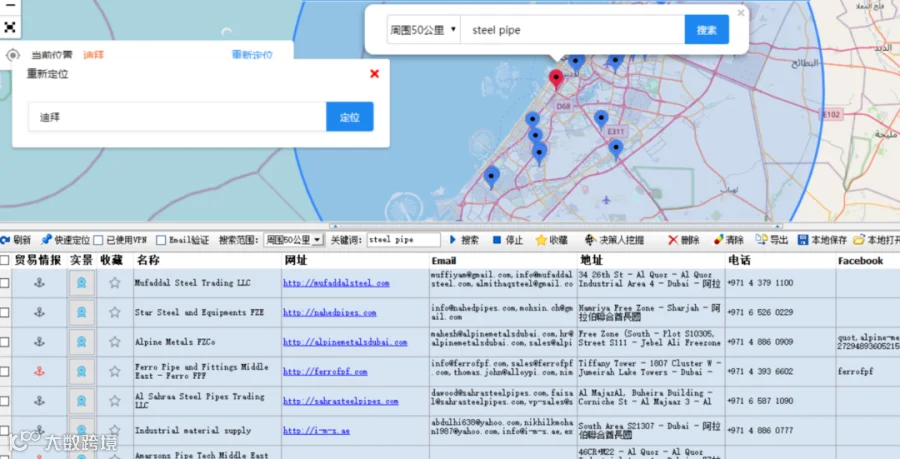Click the Email column header
Screen dimensions: 900x459
[x=444, y=260]
